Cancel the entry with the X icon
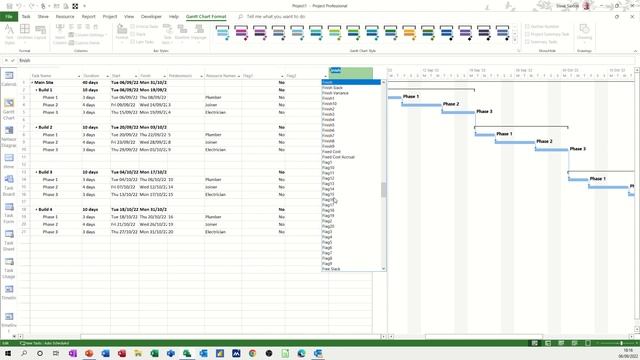The image size is (640, 360). tap(6, 60)
